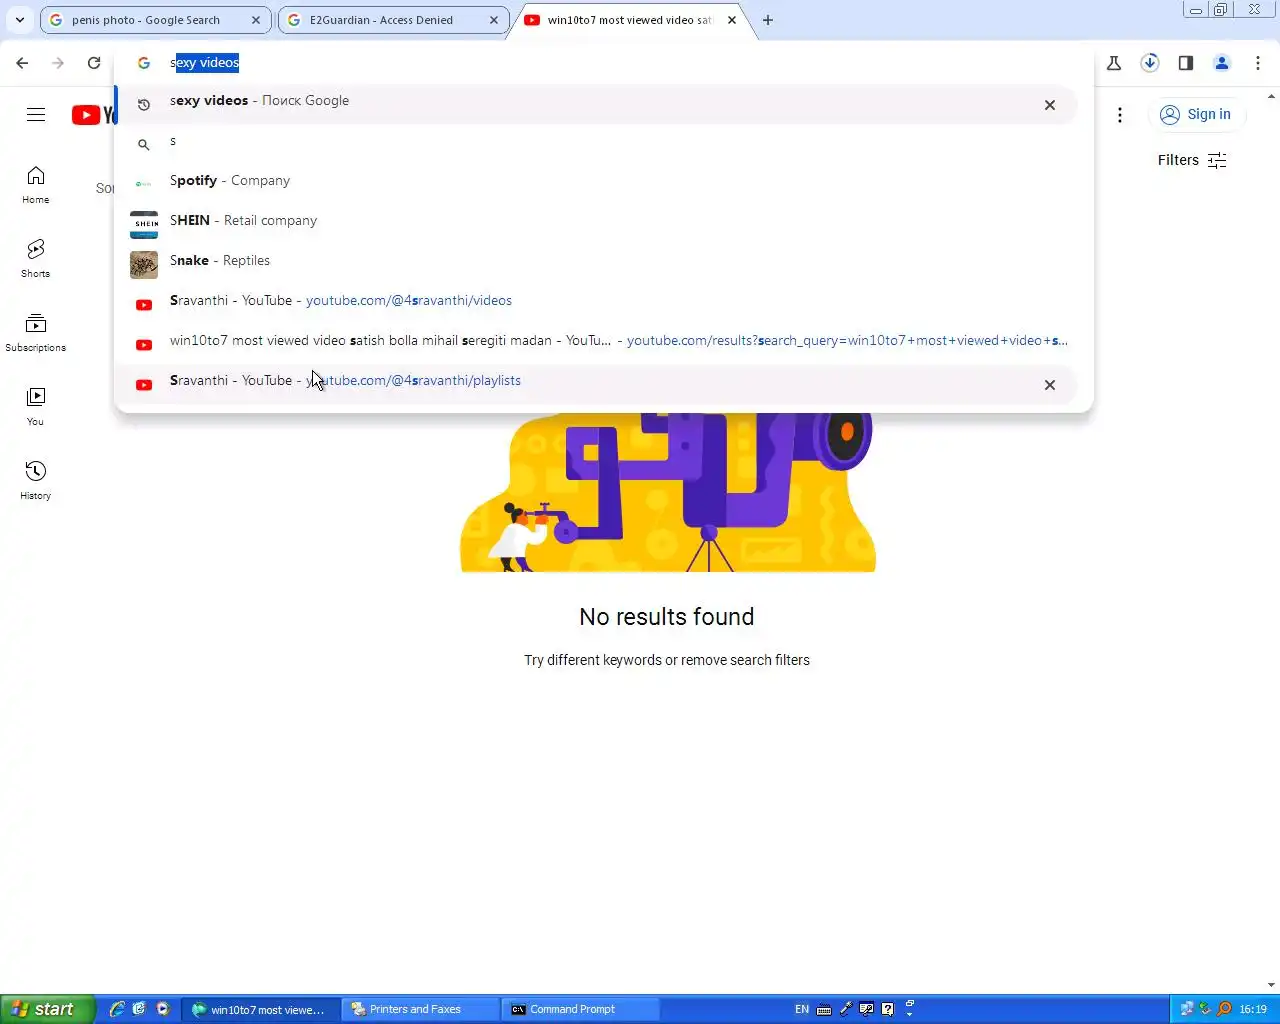Viewport: 1280px width, 1024px height.
Task: Select the win10to7 most viewed tab
Action: coord(630,20)
